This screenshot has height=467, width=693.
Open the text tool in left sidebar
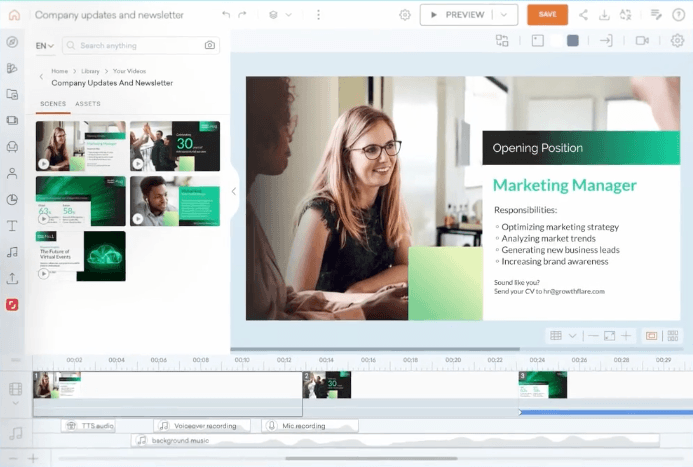(x=13, y=226)
